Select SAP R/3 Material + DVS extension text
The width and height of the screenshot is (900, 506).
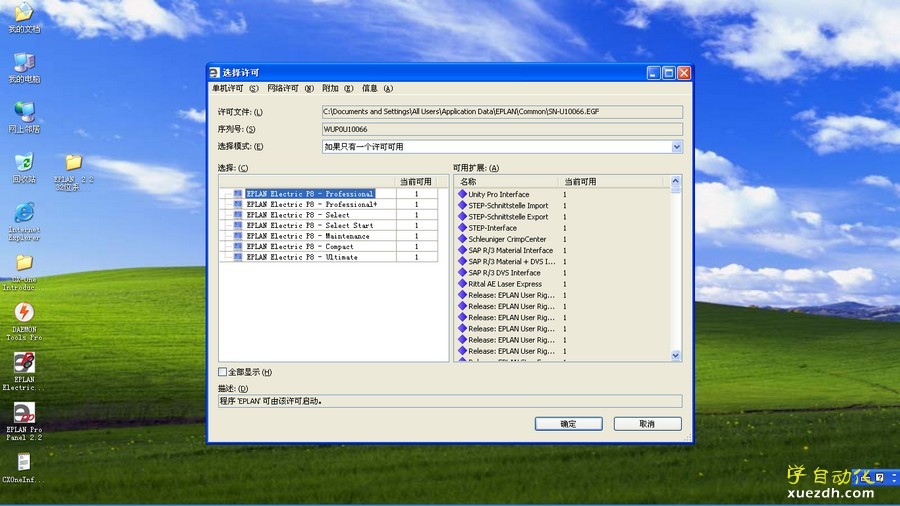tap(512, 262)
